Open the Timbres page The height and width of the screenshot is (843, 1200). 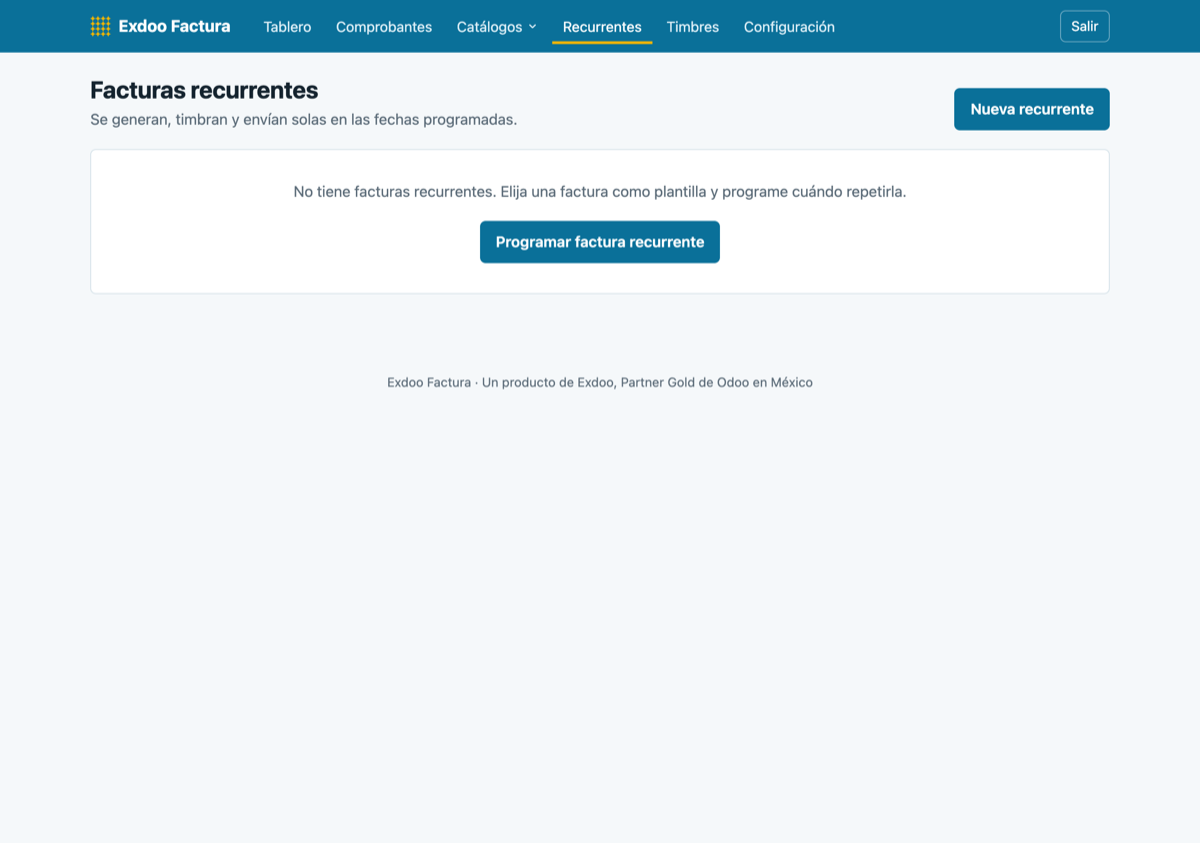(x=693, y=27)
